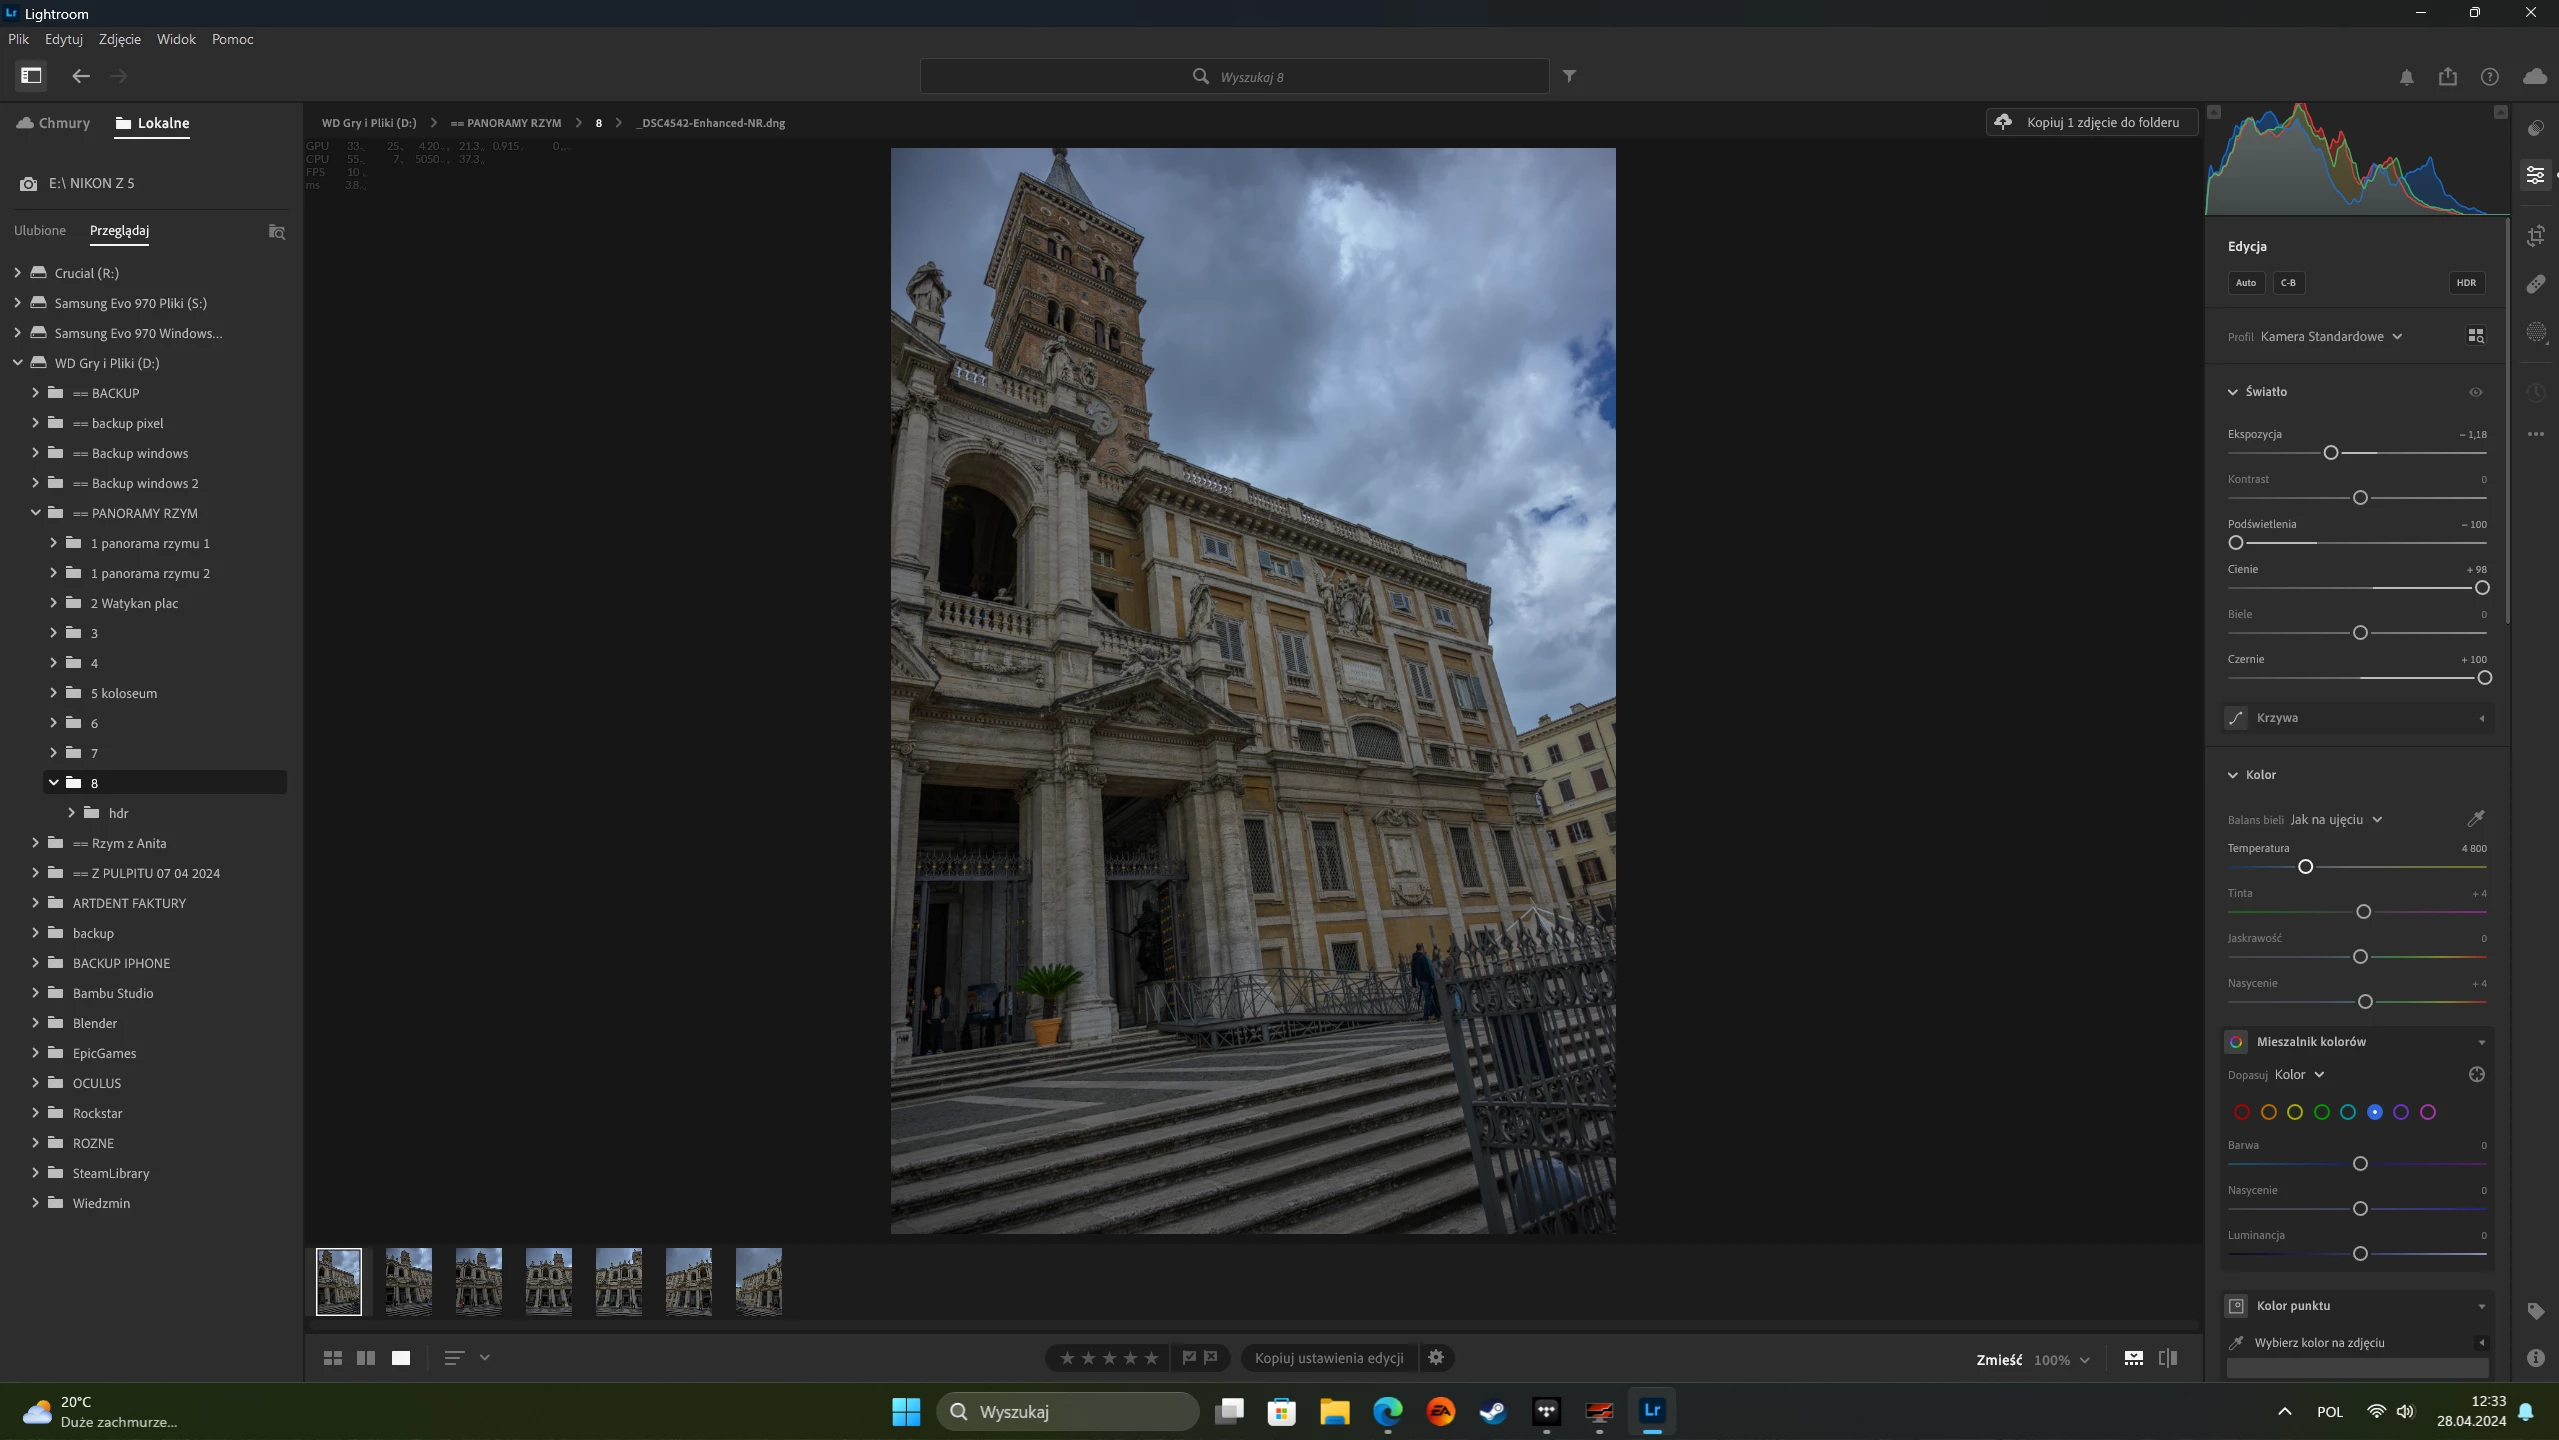Select the Healing brush tool
2559x1440 pixels.
coord(2535,285)
